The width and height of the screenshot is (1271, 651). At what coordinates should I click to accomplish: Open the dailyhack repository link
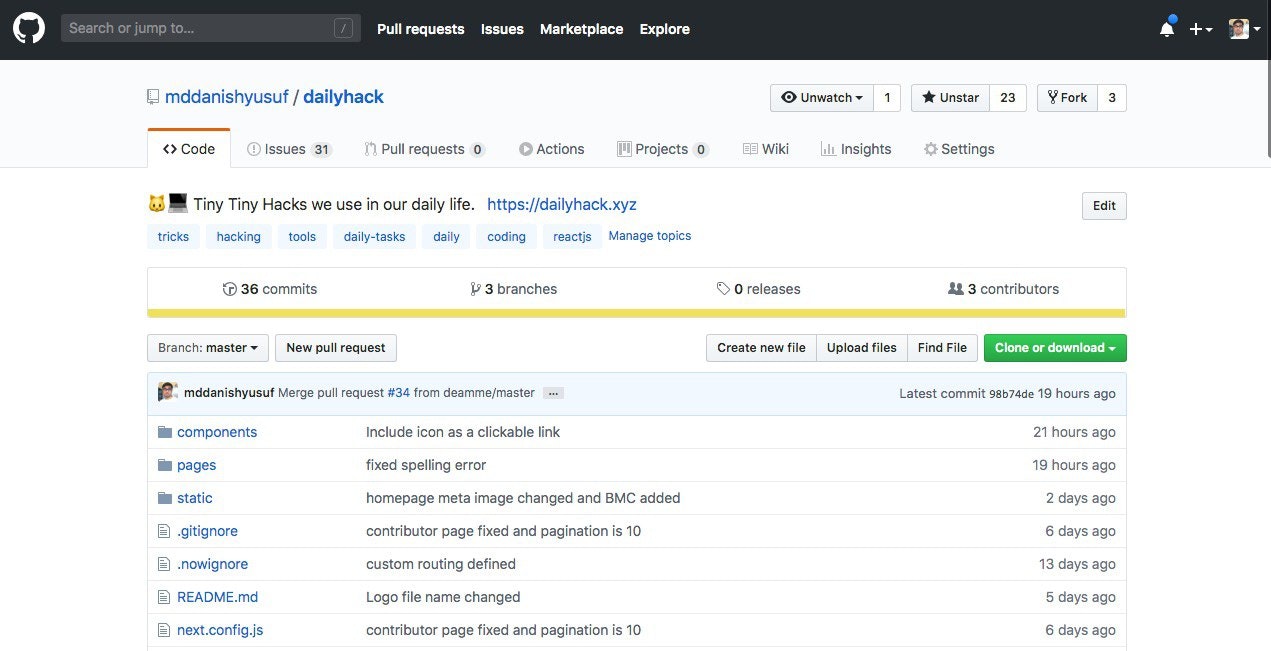point(343,97)
